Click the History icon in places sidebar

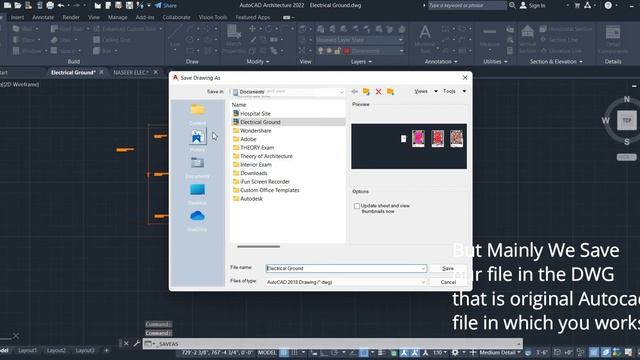tap(197, 137)
